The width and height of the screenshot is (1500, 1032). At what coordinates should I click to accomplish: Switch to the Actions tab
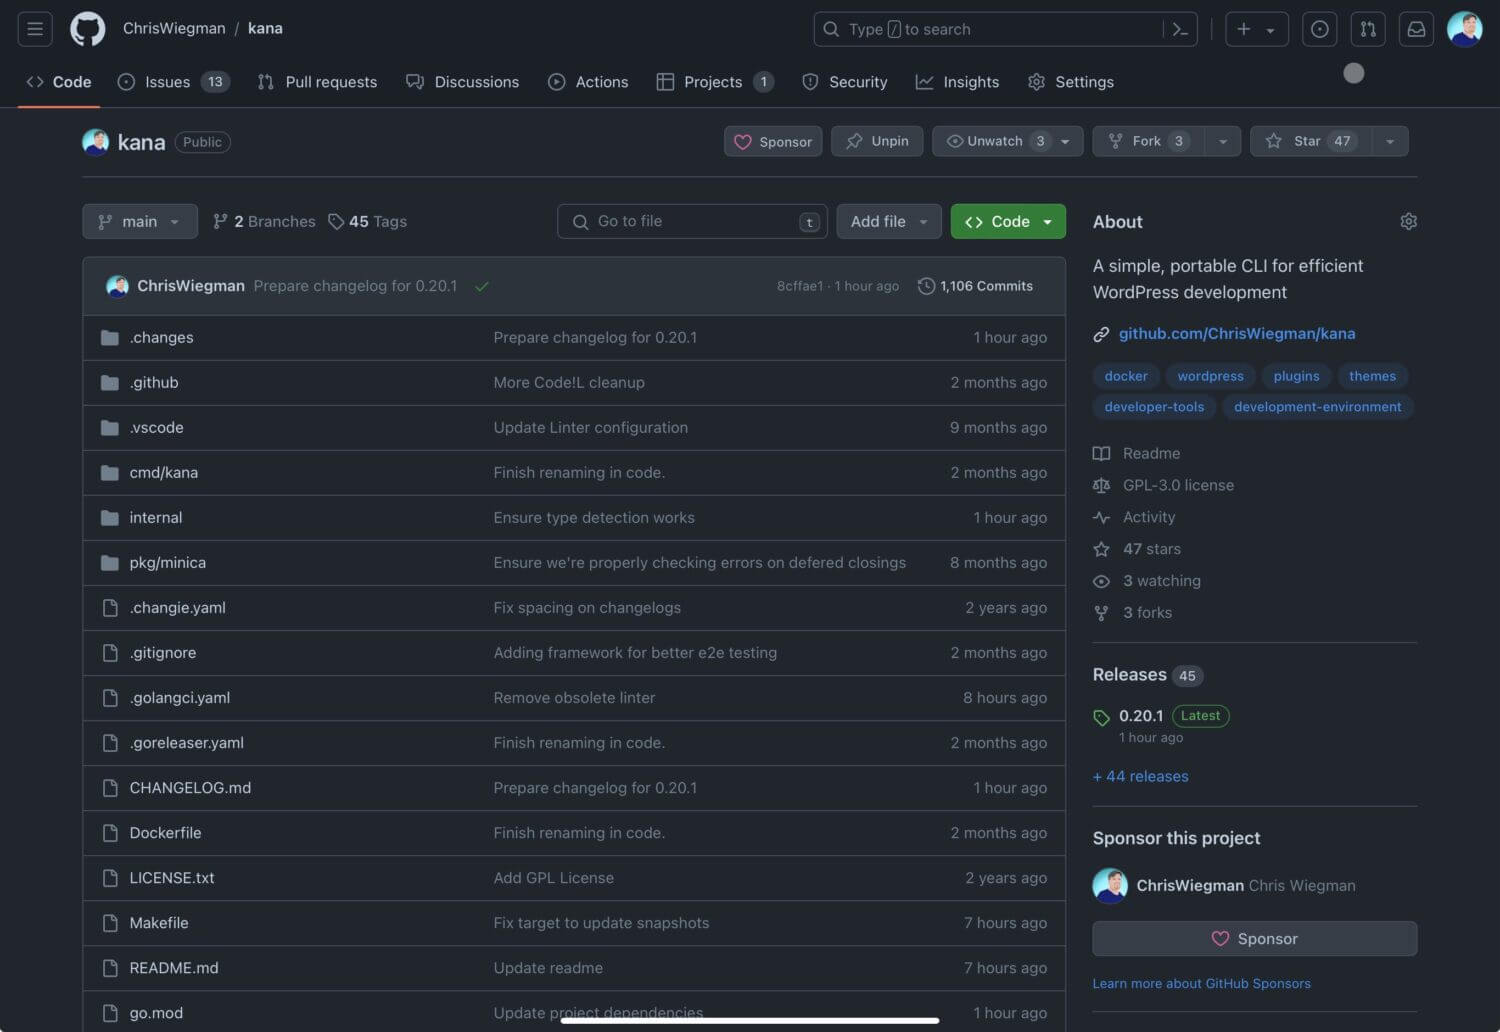(x=588, y=82)
